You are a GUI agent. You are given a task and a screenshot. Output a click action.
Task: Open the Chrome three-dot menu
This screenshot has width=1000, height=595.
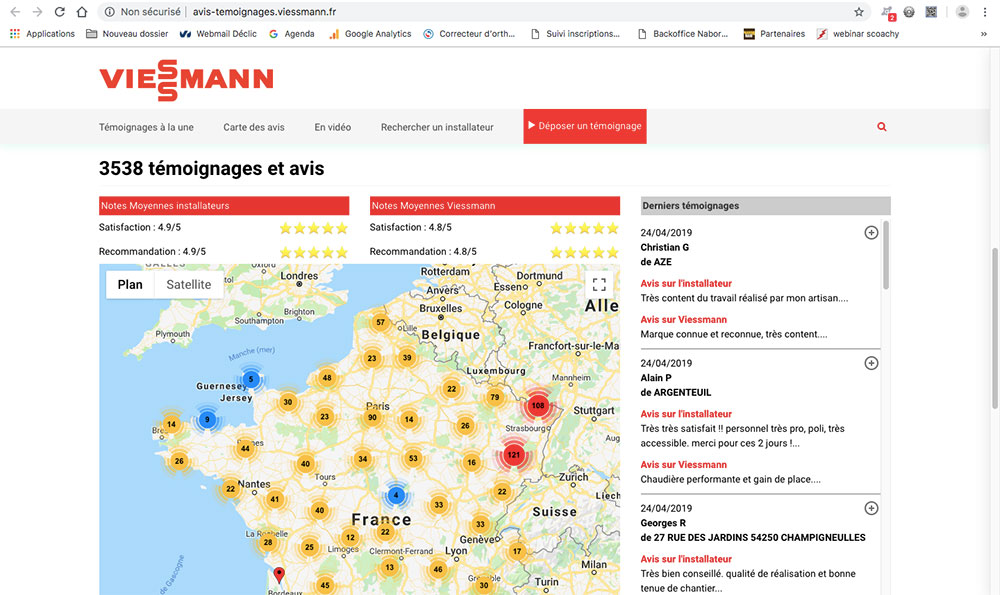click(985, 11)
